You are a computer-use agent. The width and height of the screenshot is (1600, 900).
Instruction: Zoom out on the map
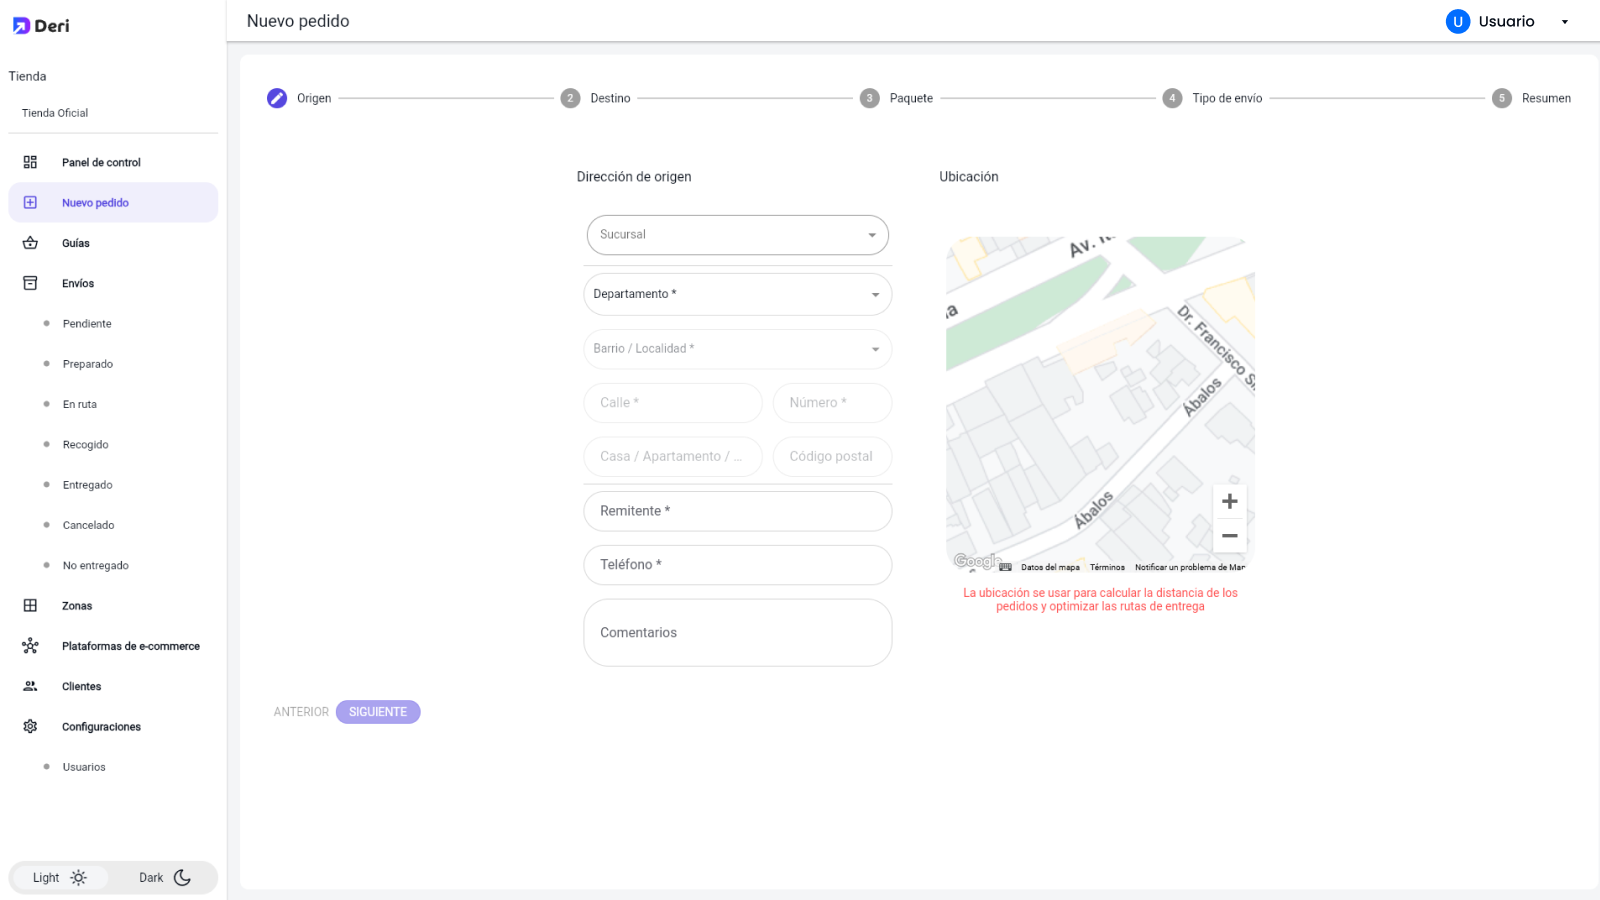(x=1229, y=536)
